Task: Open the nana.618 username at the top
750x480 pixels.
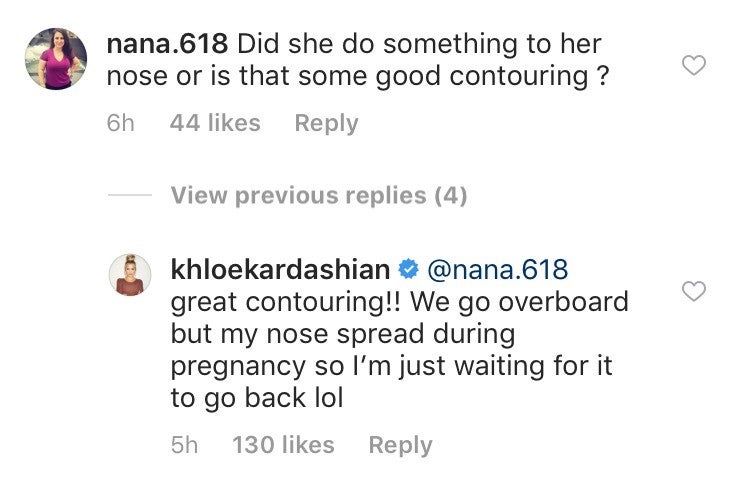Action: [x=164, y=45]
